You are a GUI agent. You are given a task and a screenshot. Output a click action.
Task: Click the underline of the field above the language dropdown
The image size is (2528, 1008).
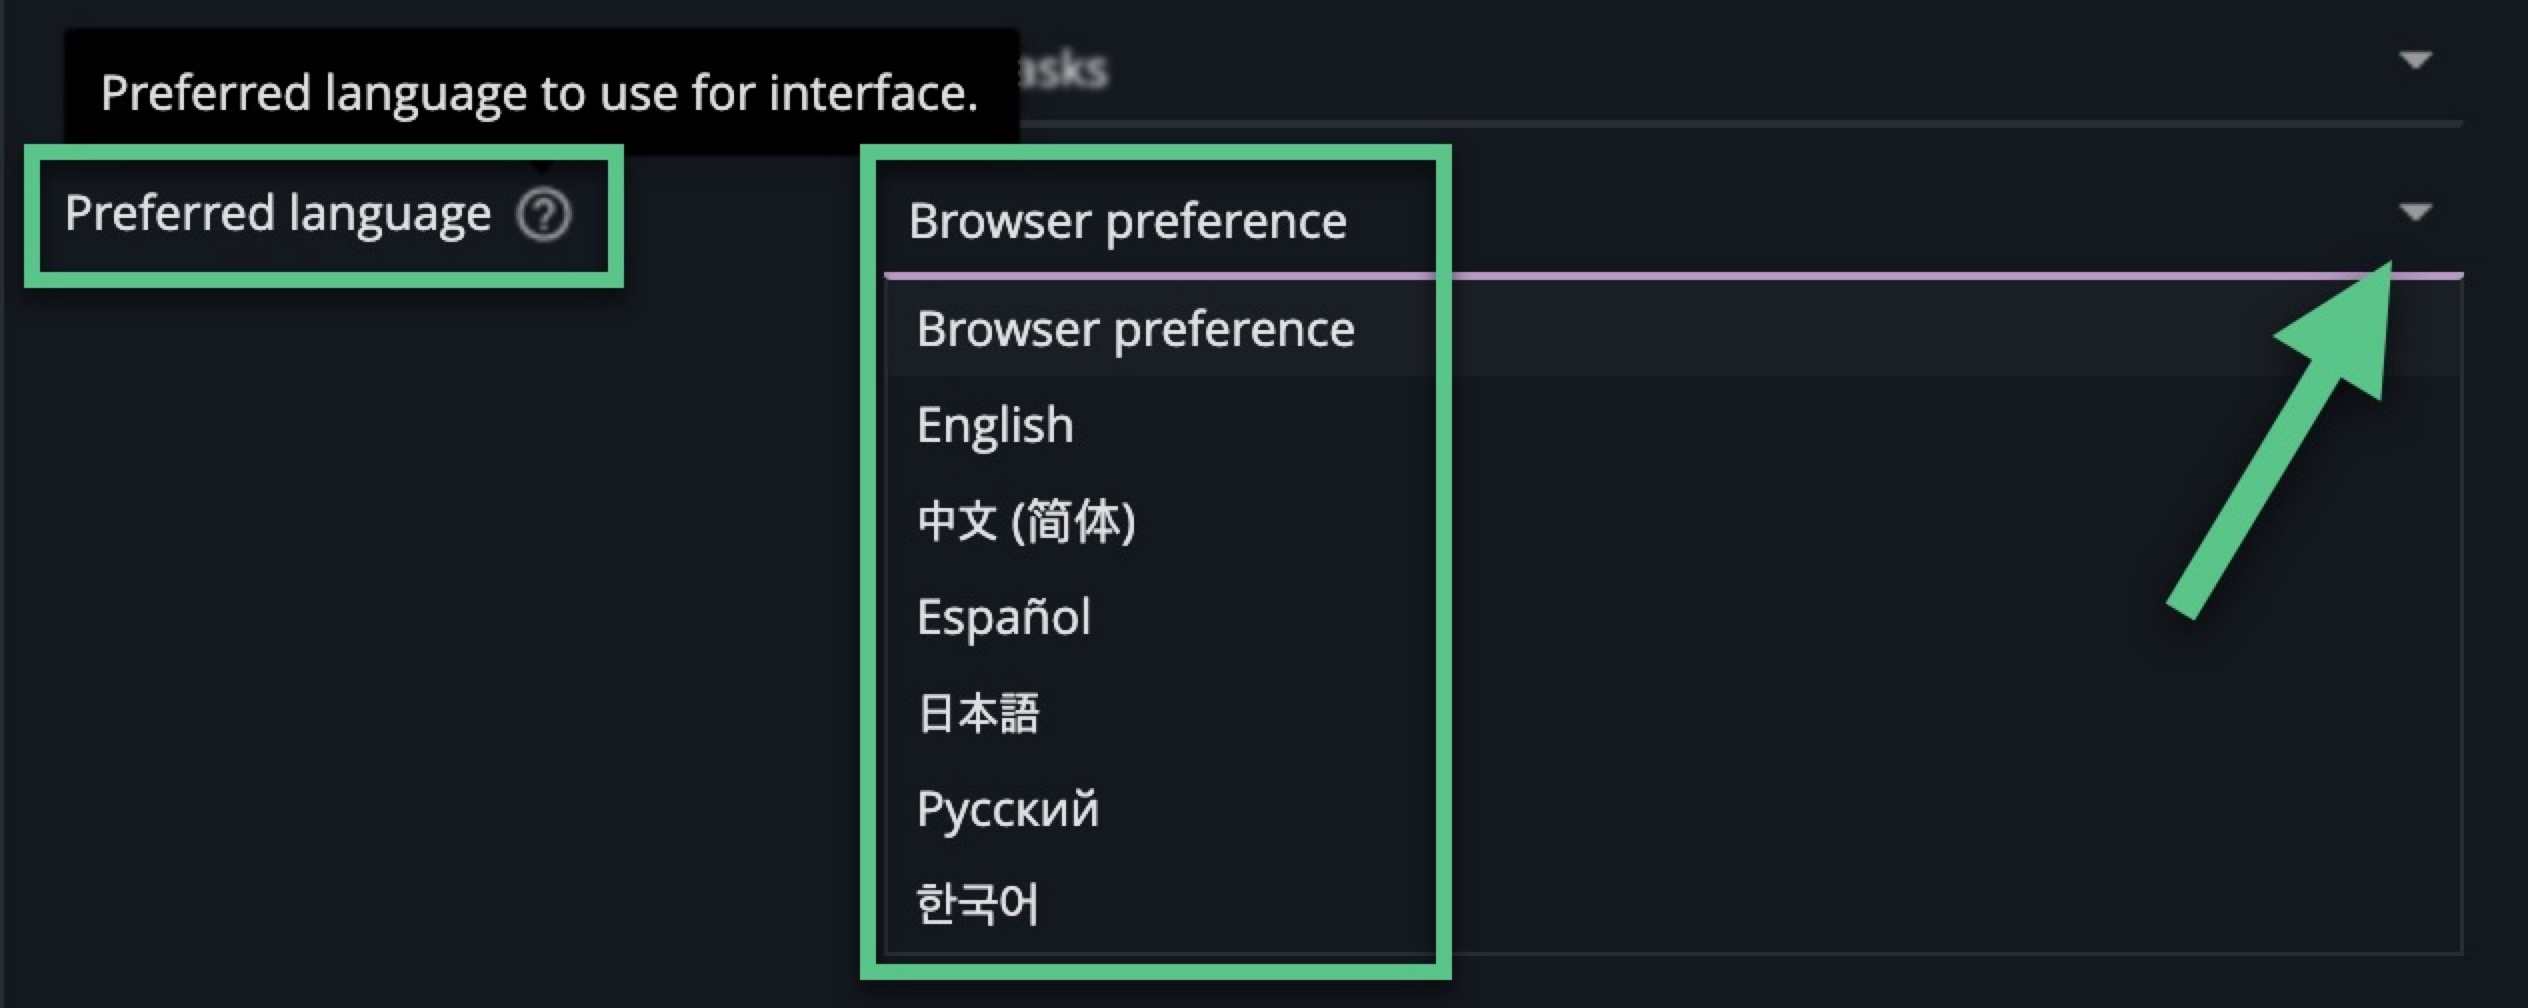(x=1800, y=124)
